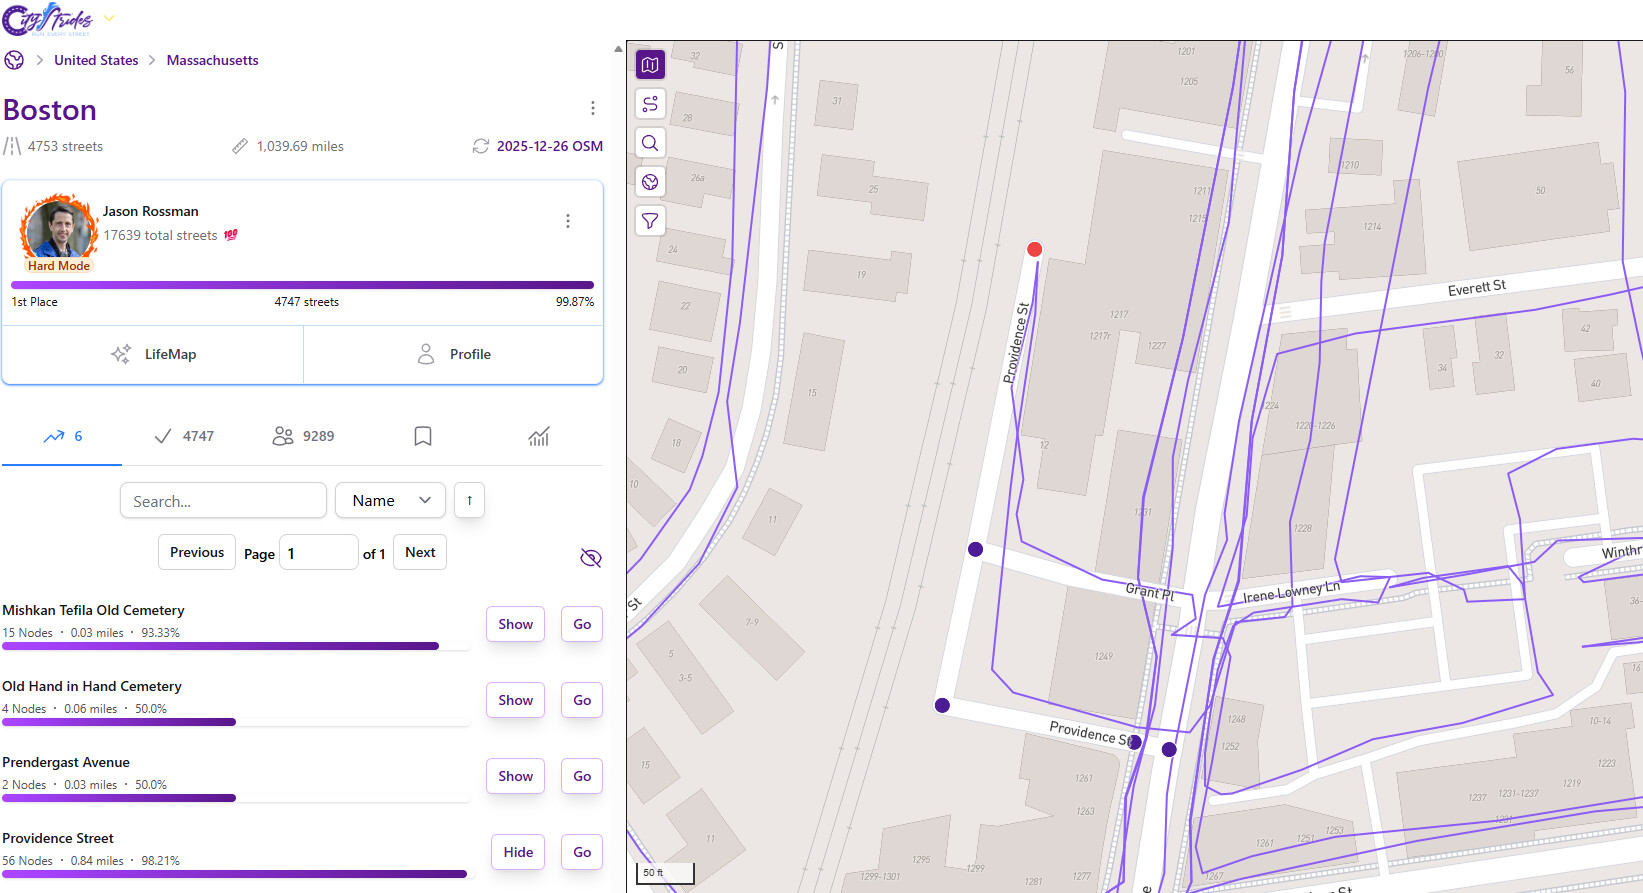Show Prendergast Avenue on the map
Viewport: 1643px width, 893px height.
[515, 776]
